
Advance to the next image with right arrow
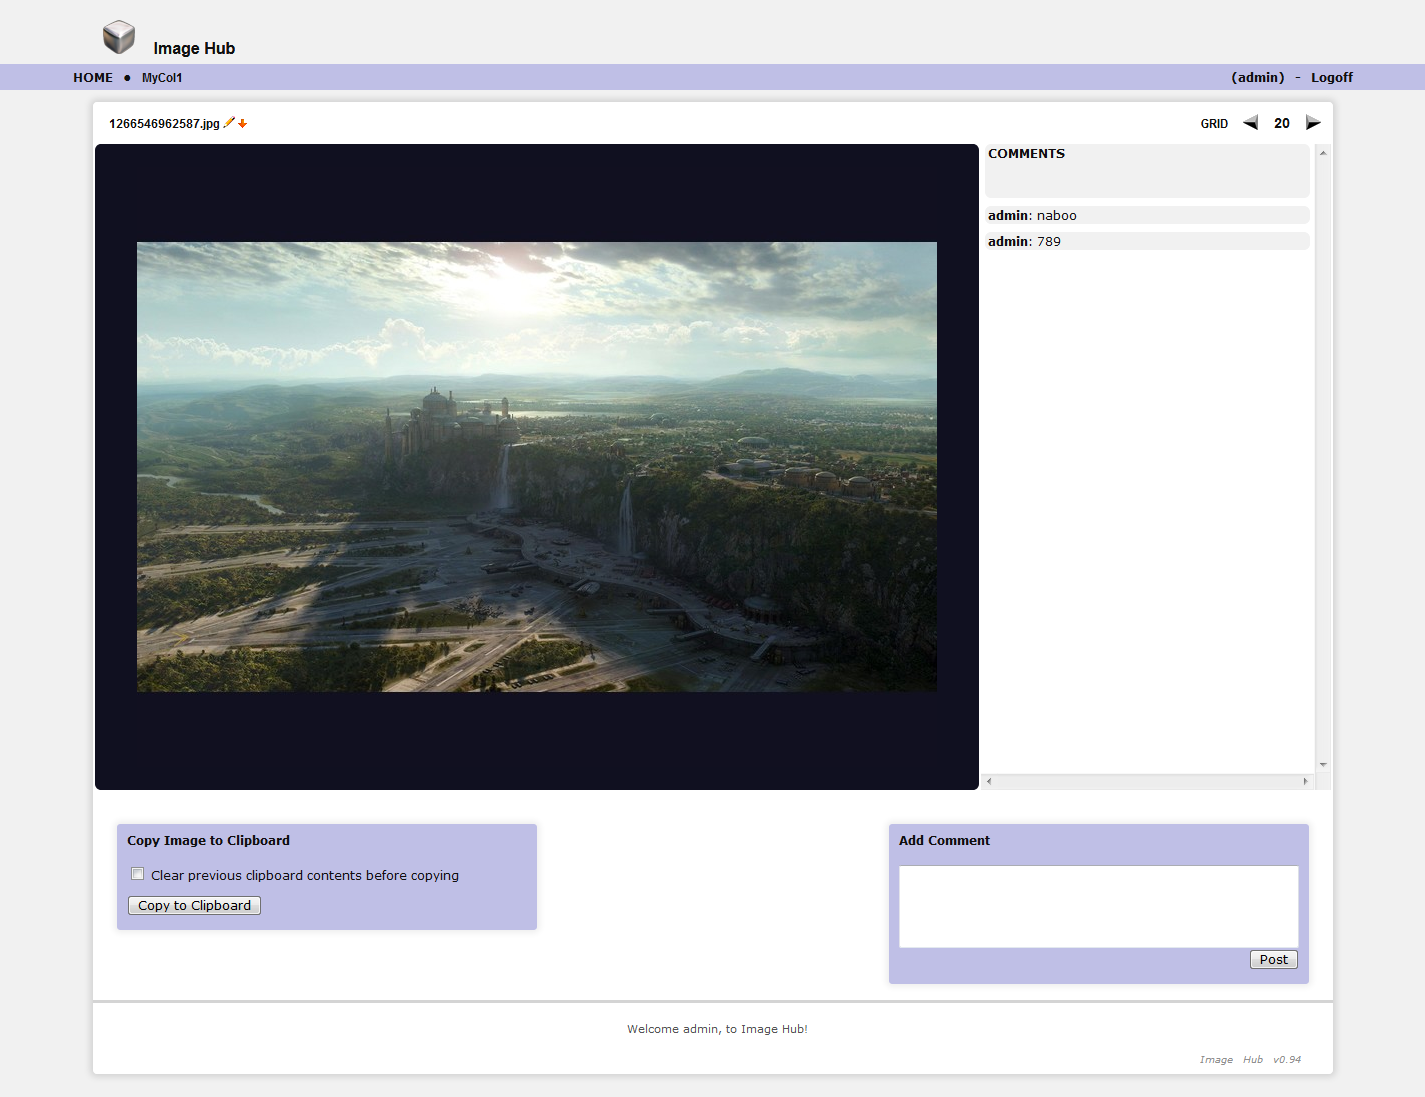pyautogui.click(x=1313, y=123)
